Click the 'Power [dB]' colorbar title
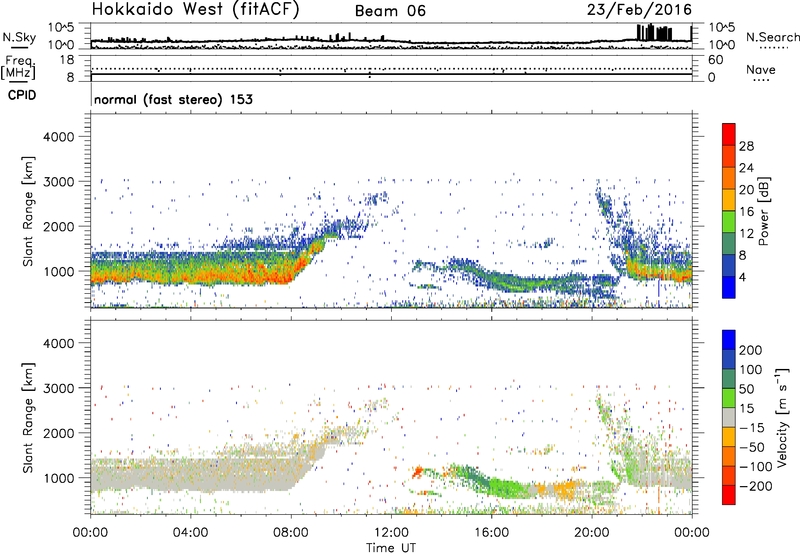This screenshot has width=800, height=554. (x=763, y=211)
